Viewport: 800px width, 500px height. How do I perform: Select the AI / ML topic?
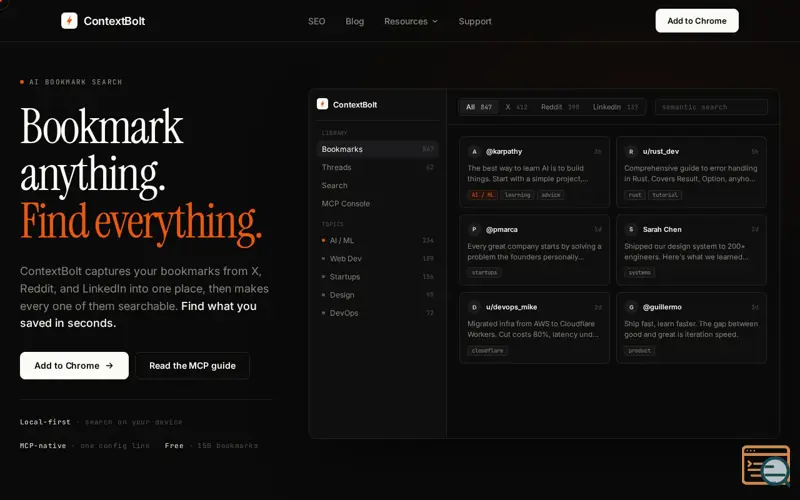(377, 240)
